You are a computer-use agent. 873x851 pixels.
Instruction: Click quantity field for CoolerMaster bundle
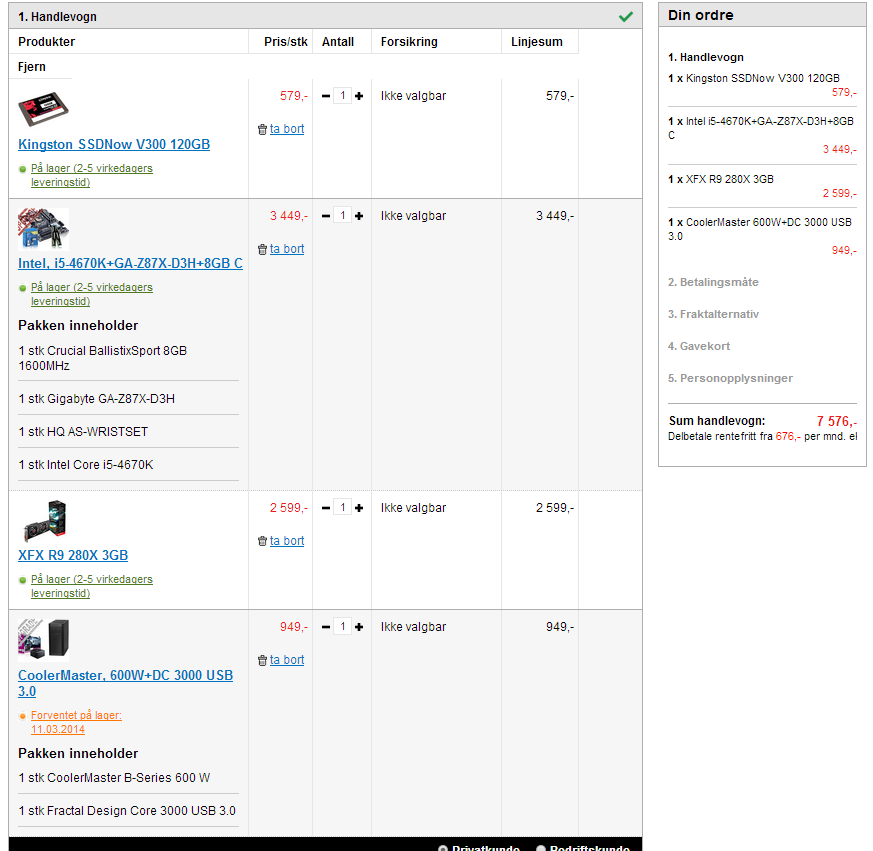(342, 627)
